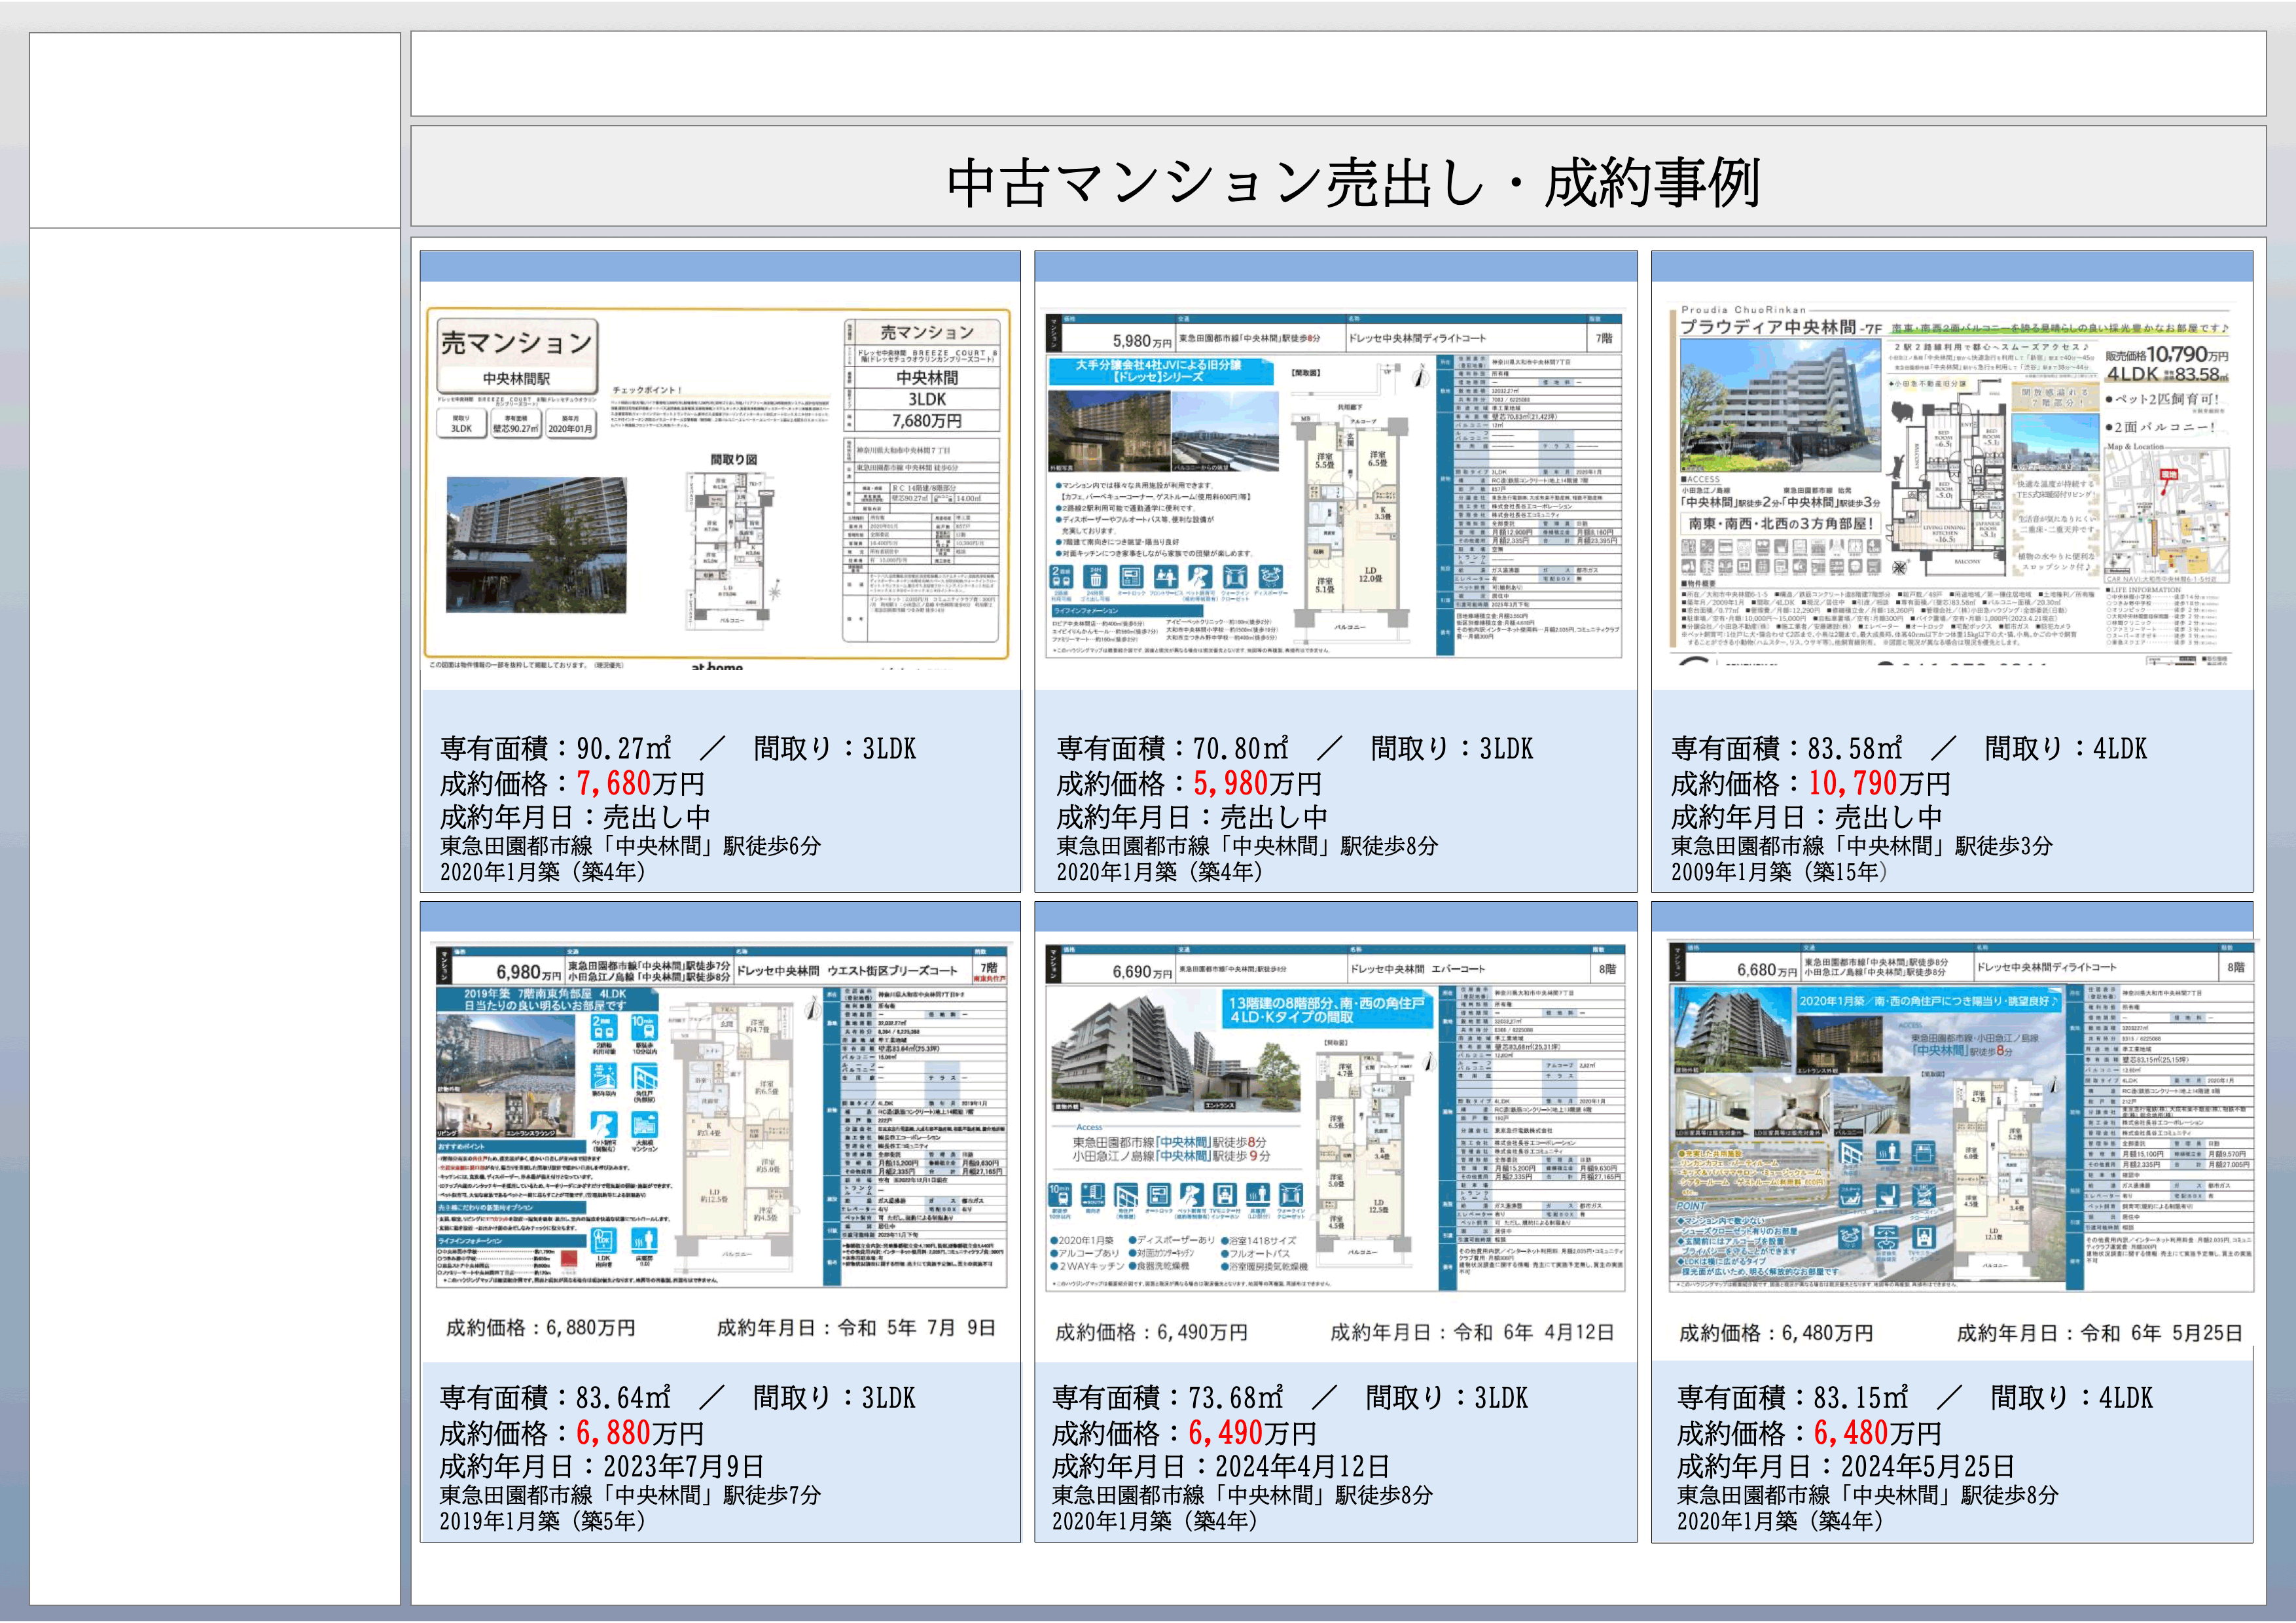Select the two-rail-line access icon

[x=1062, y=578]
